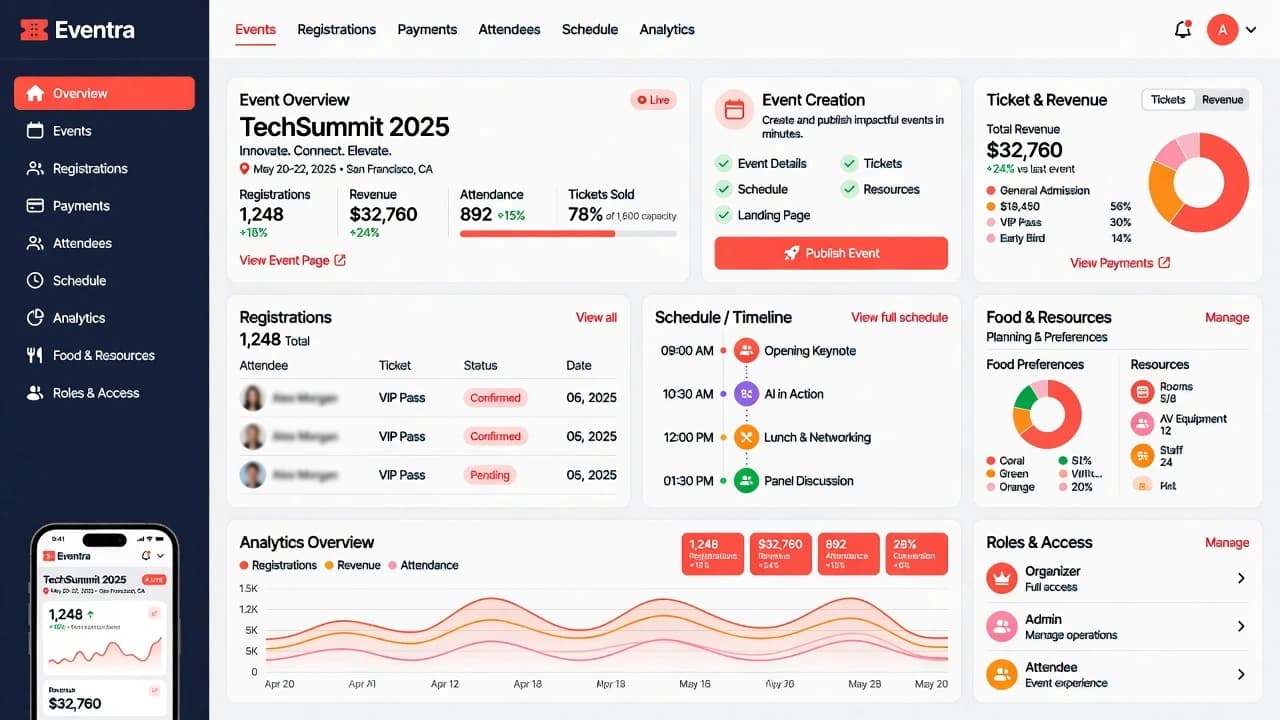Click the Staff resource icon

(1142, 456)
